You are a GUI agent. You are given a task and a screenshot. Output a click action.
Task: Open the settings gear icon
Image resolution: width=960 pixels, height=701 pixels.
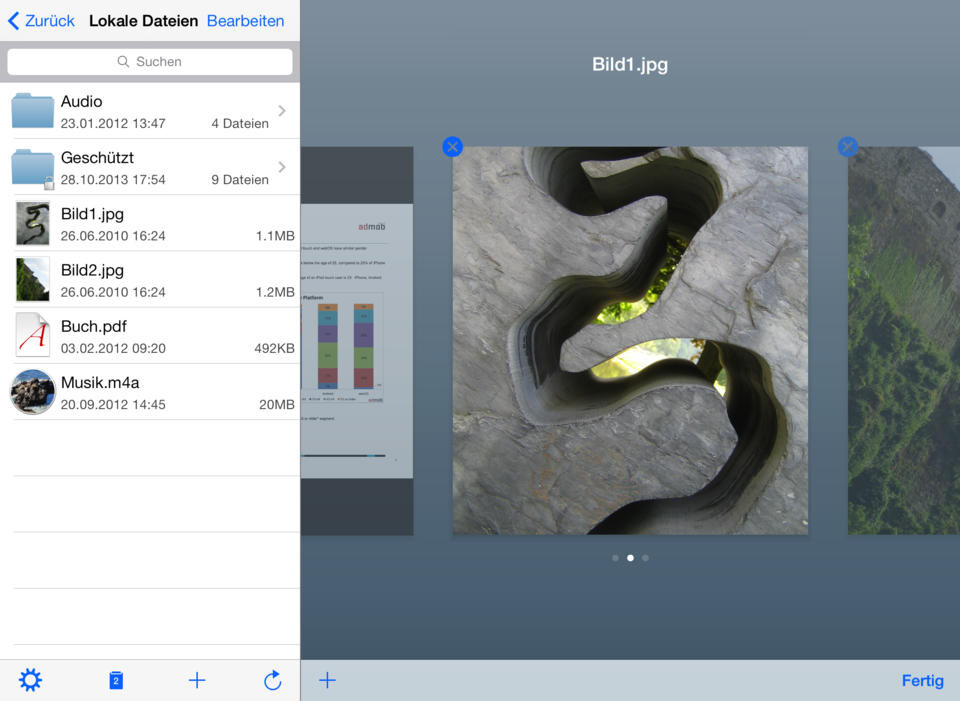pos(30,680)
